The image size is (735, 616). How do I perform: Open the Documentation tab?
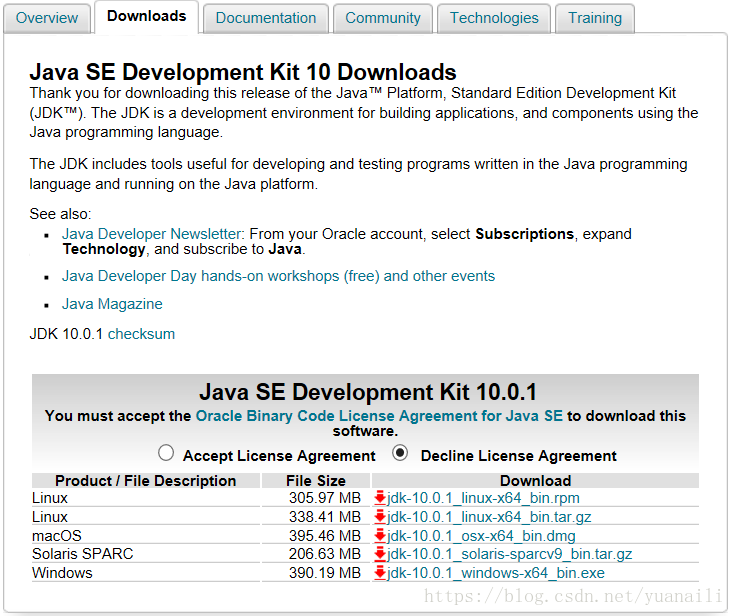click(266, 18)
